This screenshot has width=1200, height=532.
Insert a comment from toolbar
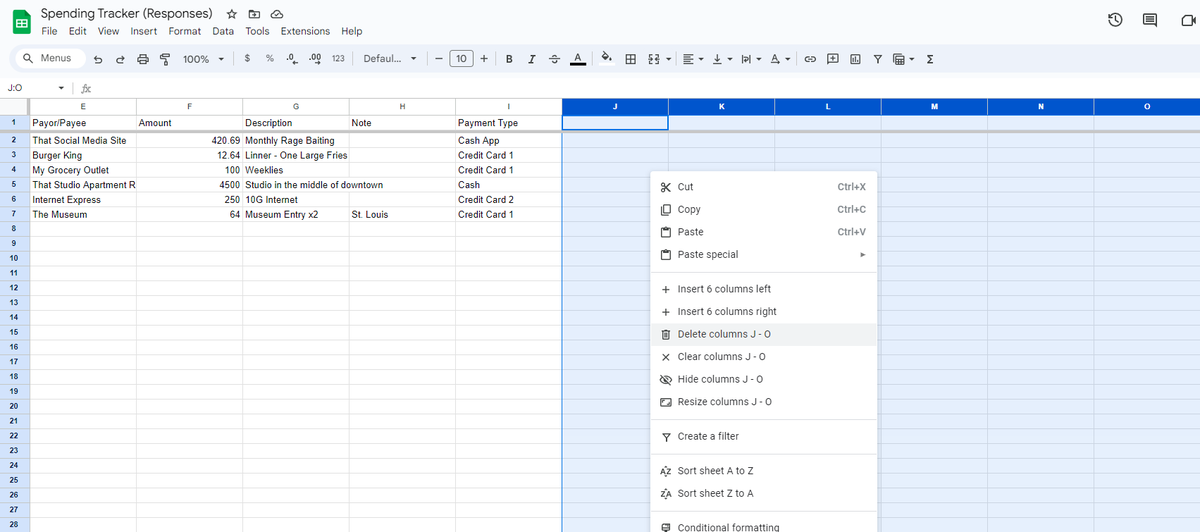point(833,59)
